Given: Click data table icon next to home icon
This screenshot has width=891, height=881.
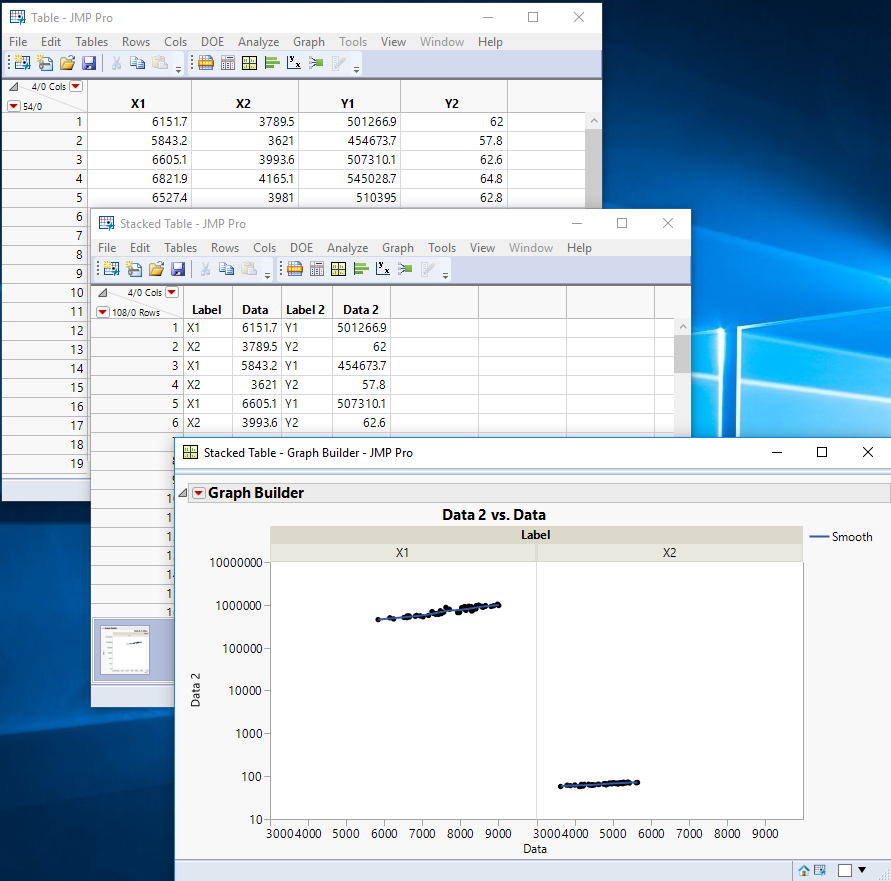Looking at the screenshot, I should point(819,870).
